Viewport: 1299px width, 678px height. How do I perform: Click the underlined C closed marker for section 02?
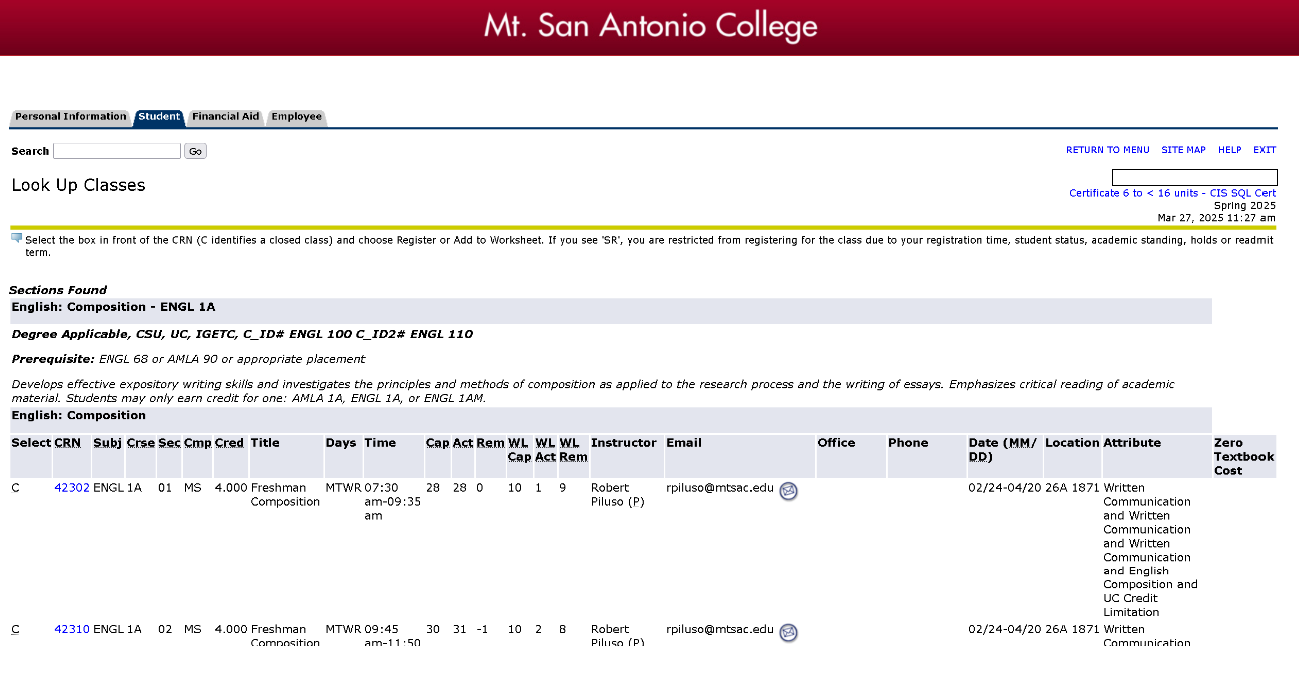[15, 629]
